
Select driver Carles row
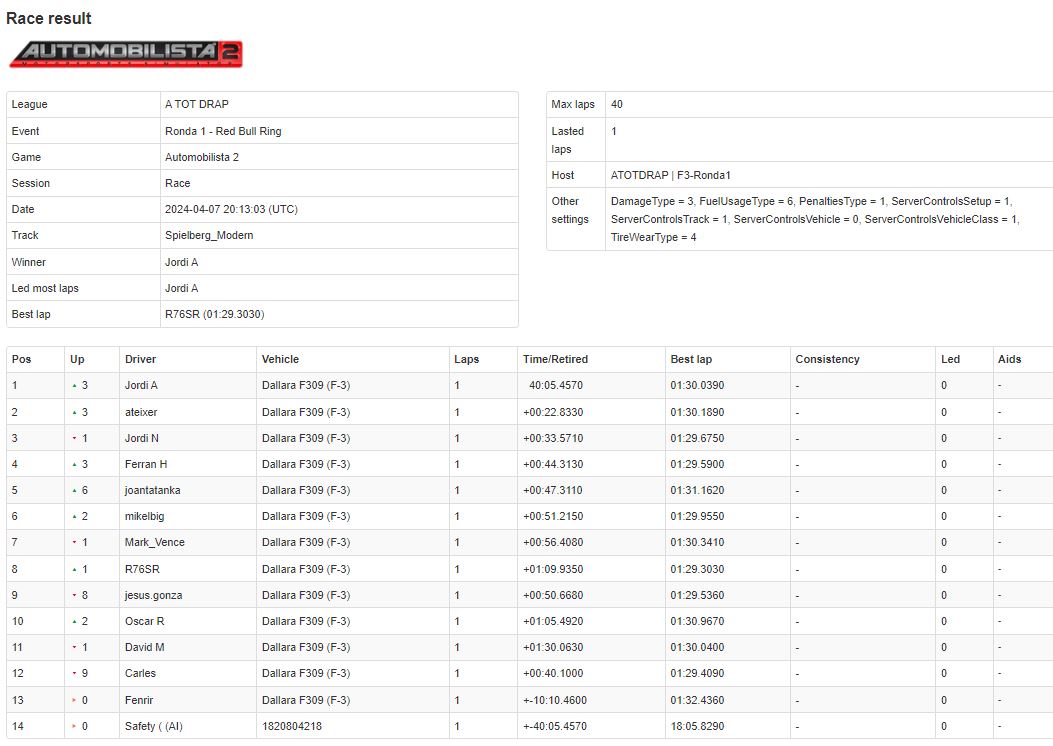(x=529, y=673)
